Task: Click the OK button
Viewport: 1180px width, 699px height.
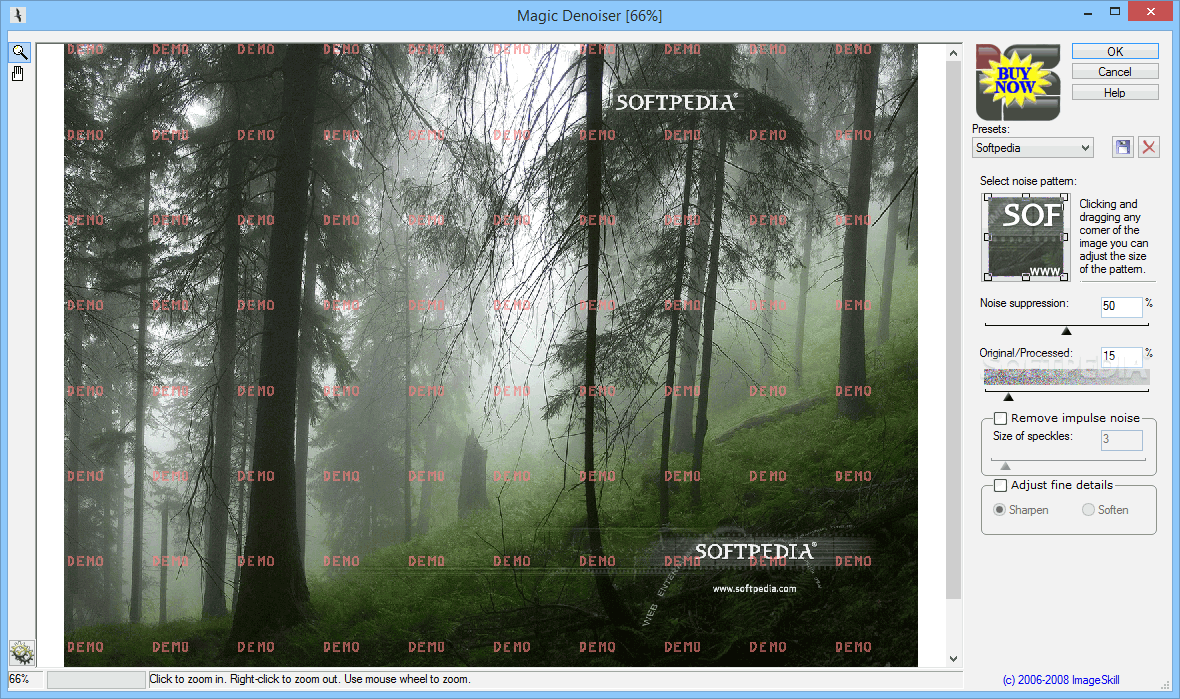Action: 1115,51
